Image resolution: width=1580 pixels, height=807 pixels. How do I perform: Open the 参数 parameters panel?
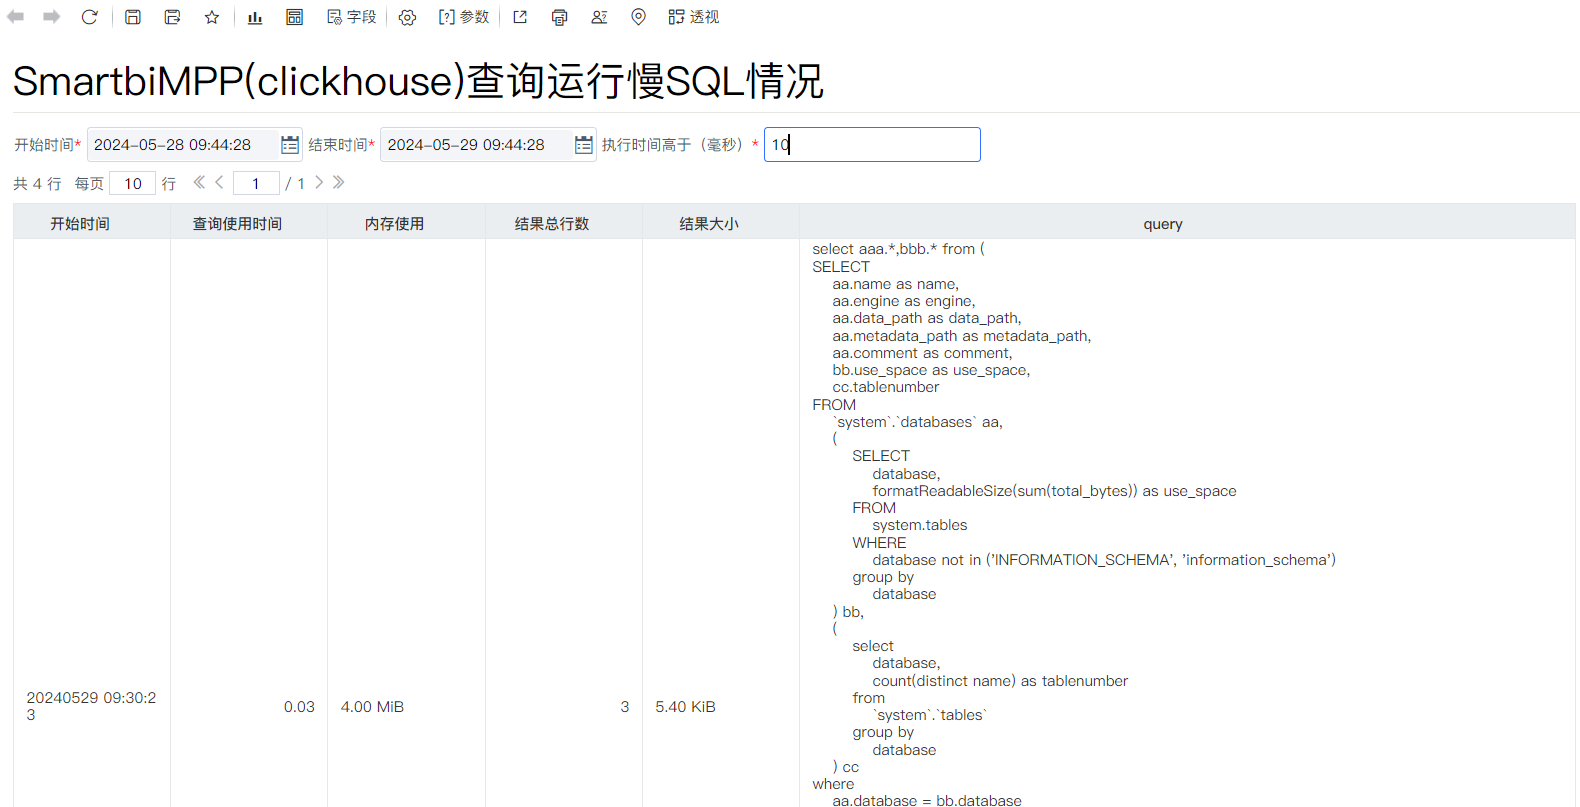click(464, 17)
